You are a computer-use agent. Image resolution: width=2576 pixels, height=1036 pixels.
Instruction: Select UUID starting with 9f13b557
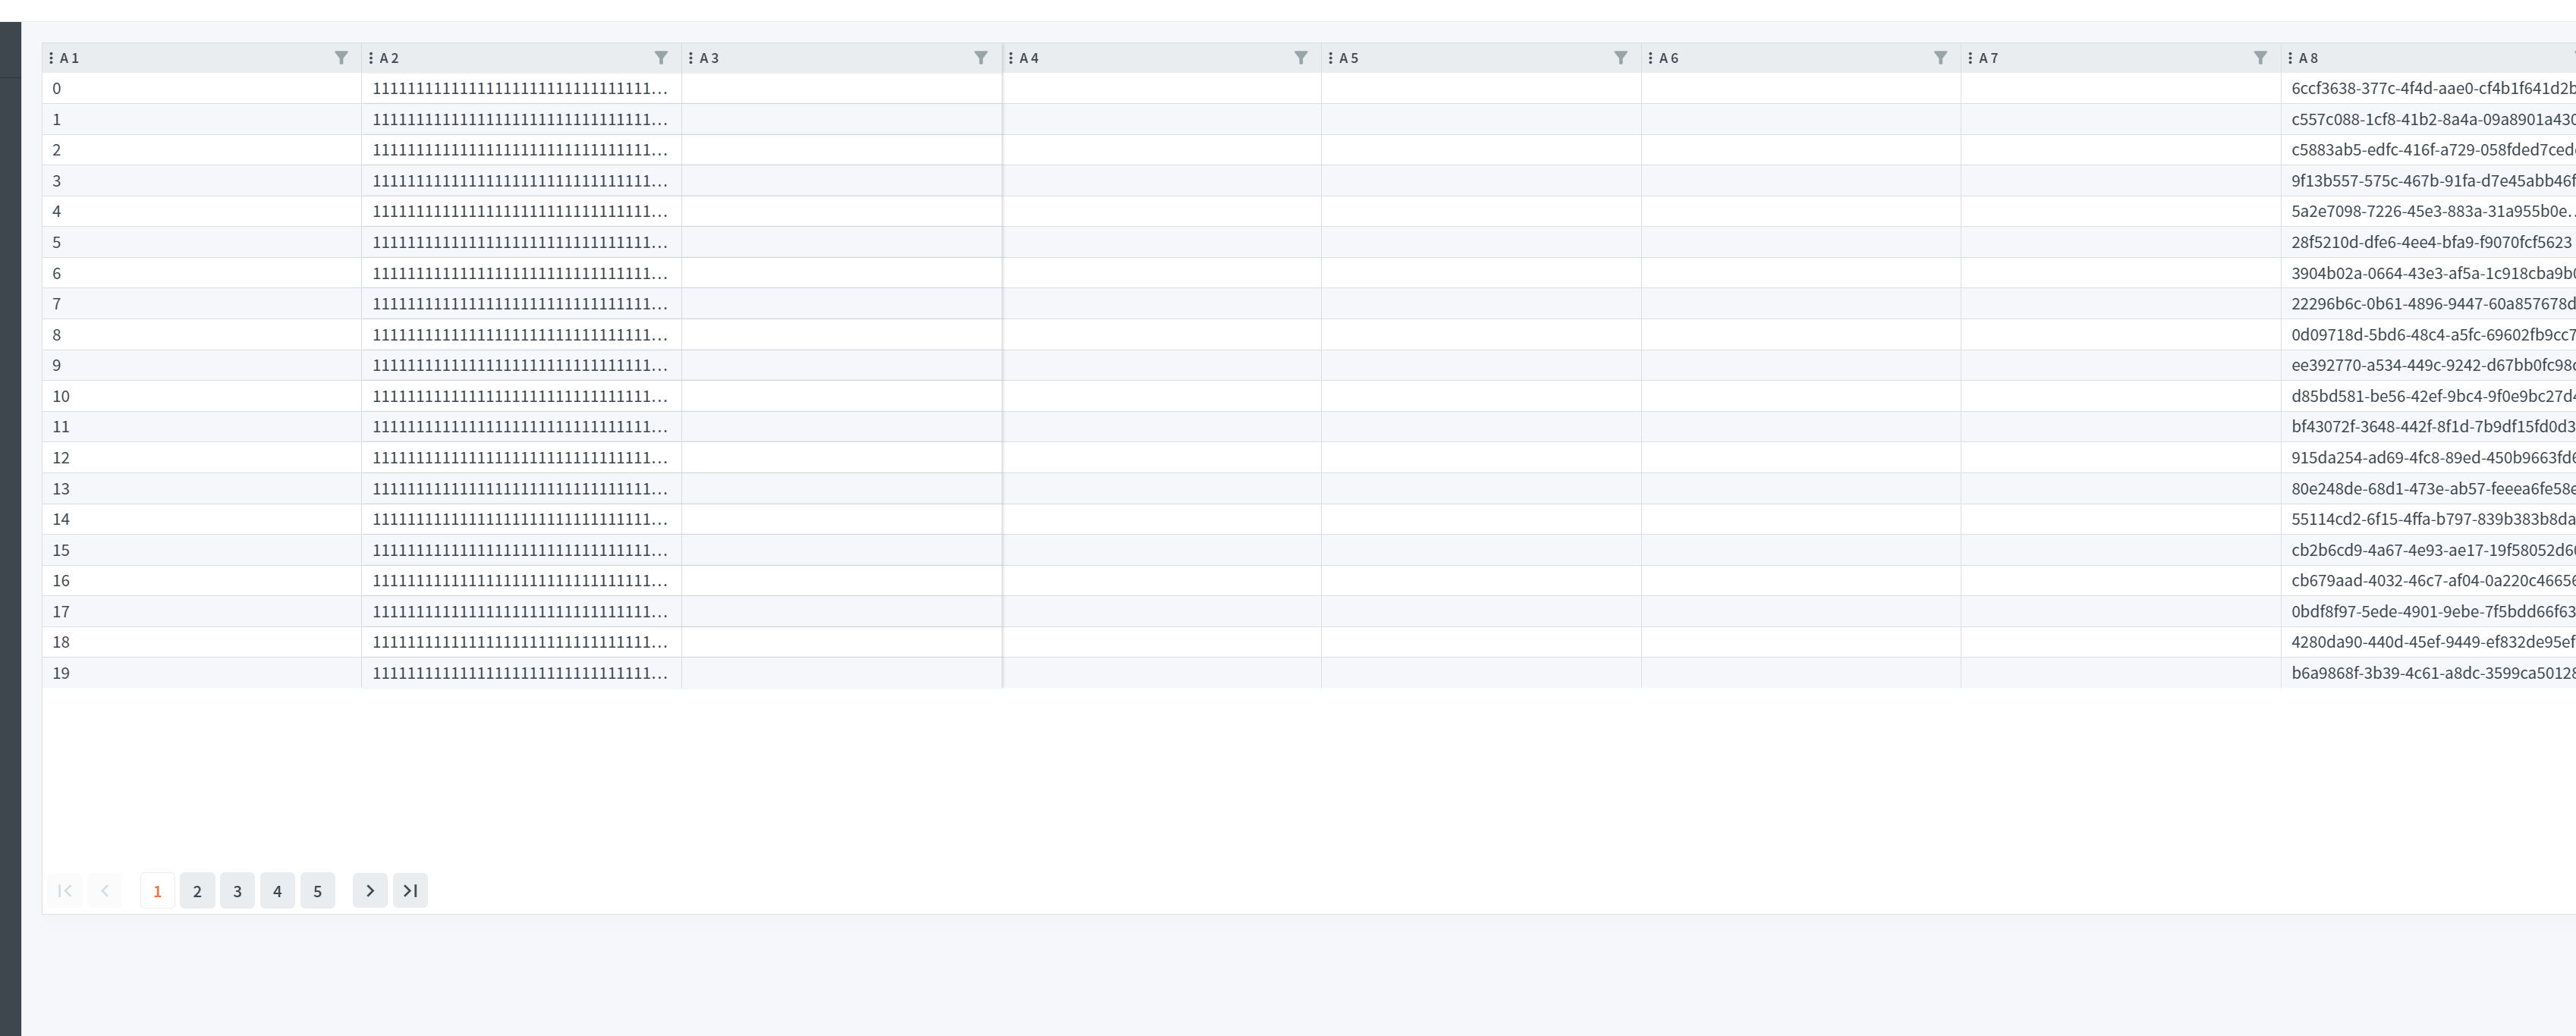tap(2433, 181)
